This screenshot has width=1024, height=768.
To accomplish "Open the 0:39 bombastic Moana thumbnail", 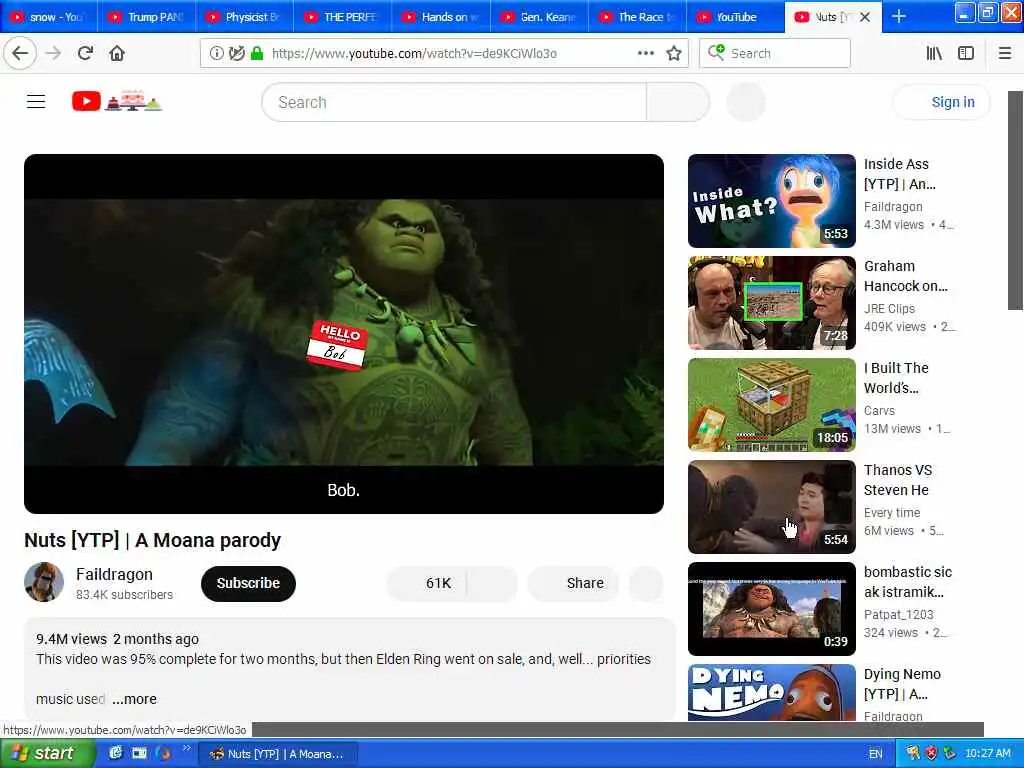I will coord(771,608).
